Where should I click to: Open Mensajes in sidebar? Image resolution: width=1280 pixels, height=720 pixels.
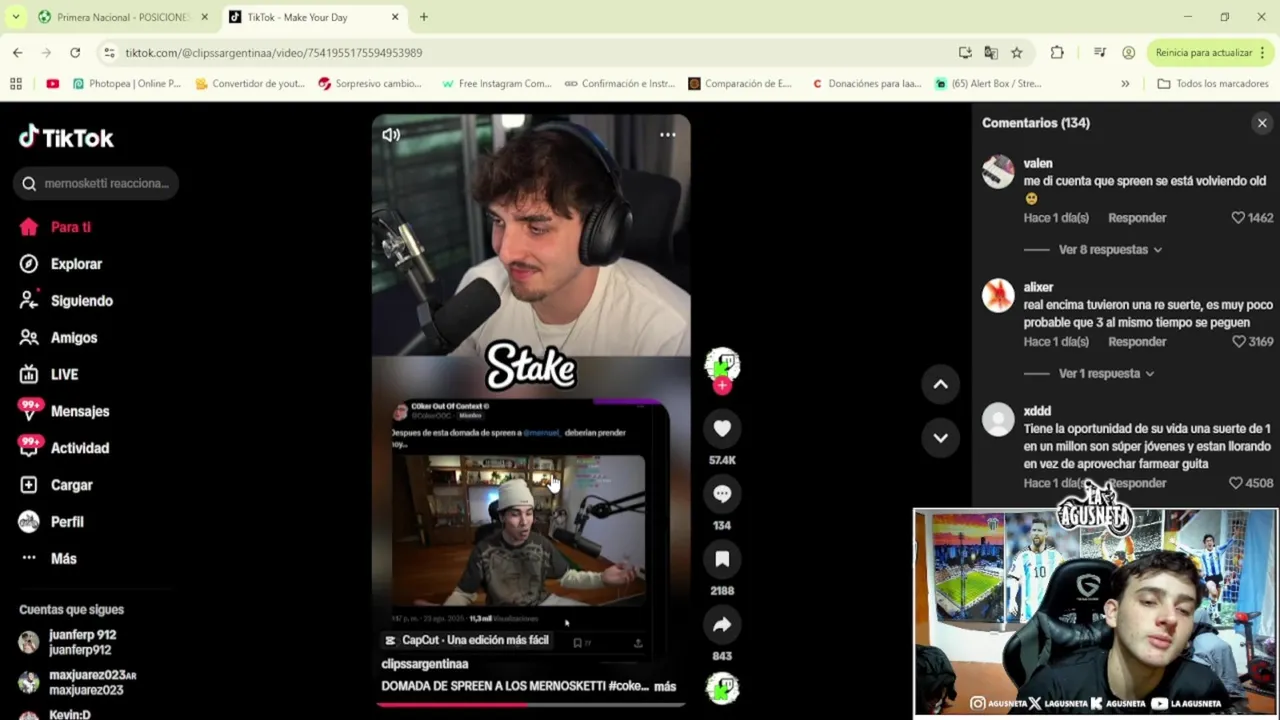pyautogui.click(x=65, y=411)
